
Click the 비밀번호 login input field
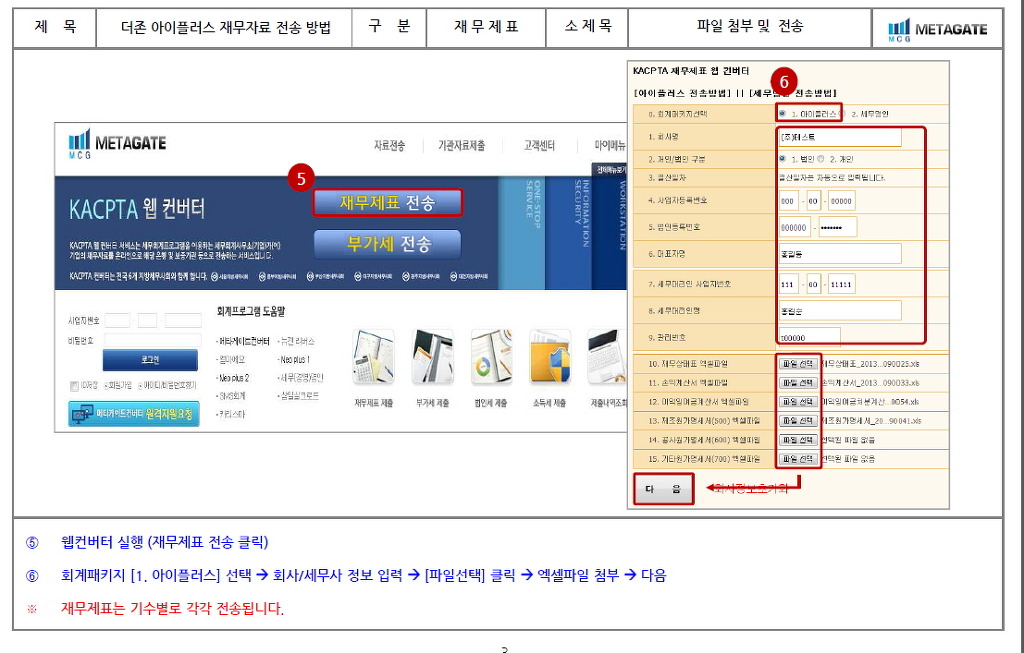click(x=152, y=340)
